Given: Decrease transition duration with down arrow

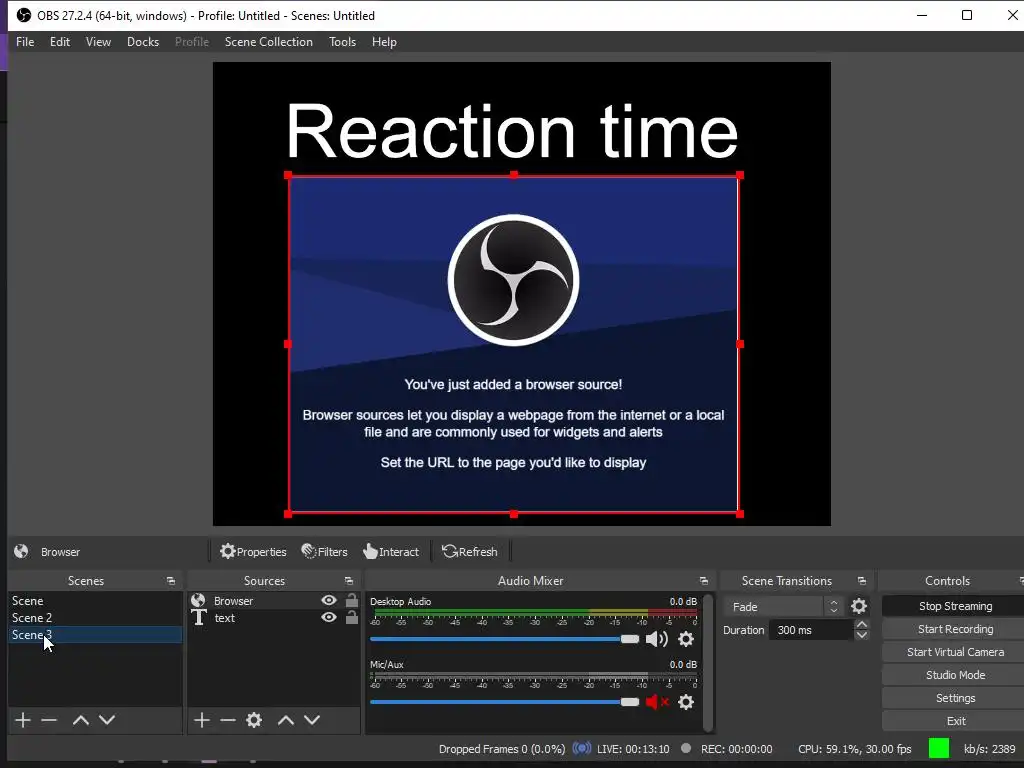Looking at the screenshot, I should point(861,635).
